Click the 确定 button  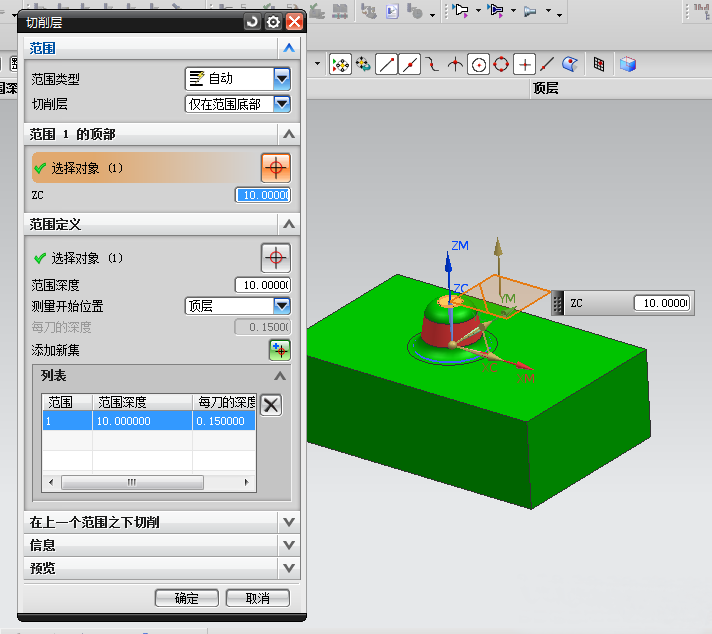186,598
